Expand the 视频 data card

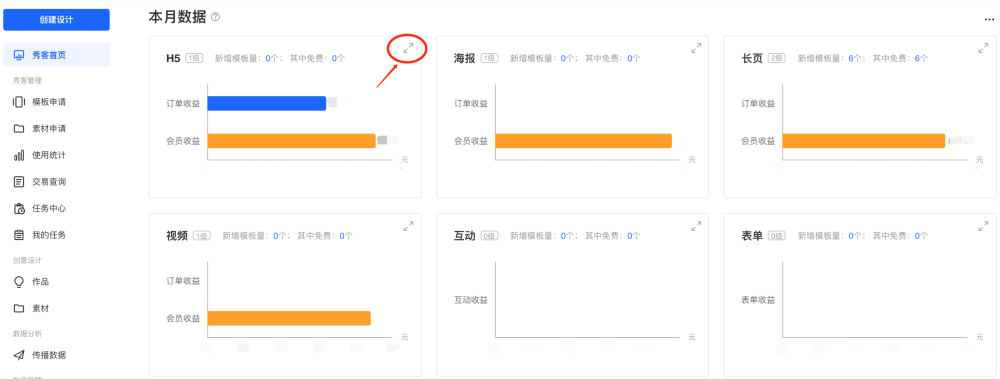409,226
